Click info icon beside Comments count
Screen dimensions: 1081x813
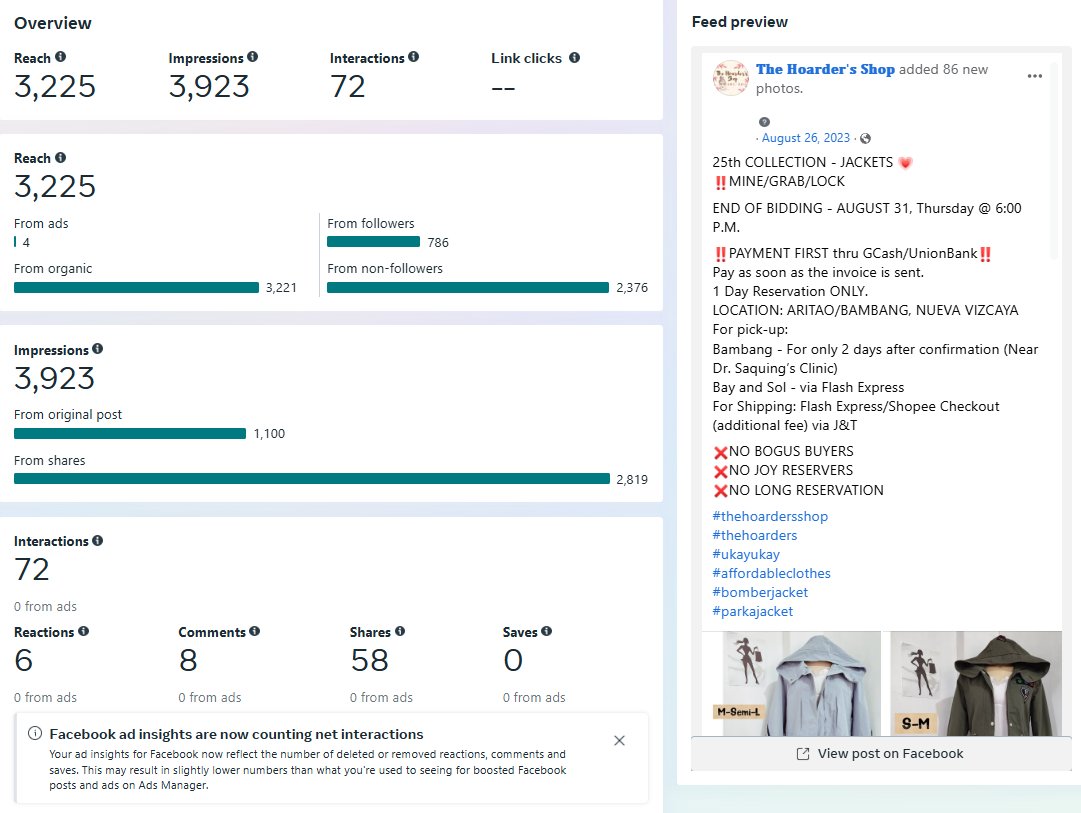click(255, 632)
